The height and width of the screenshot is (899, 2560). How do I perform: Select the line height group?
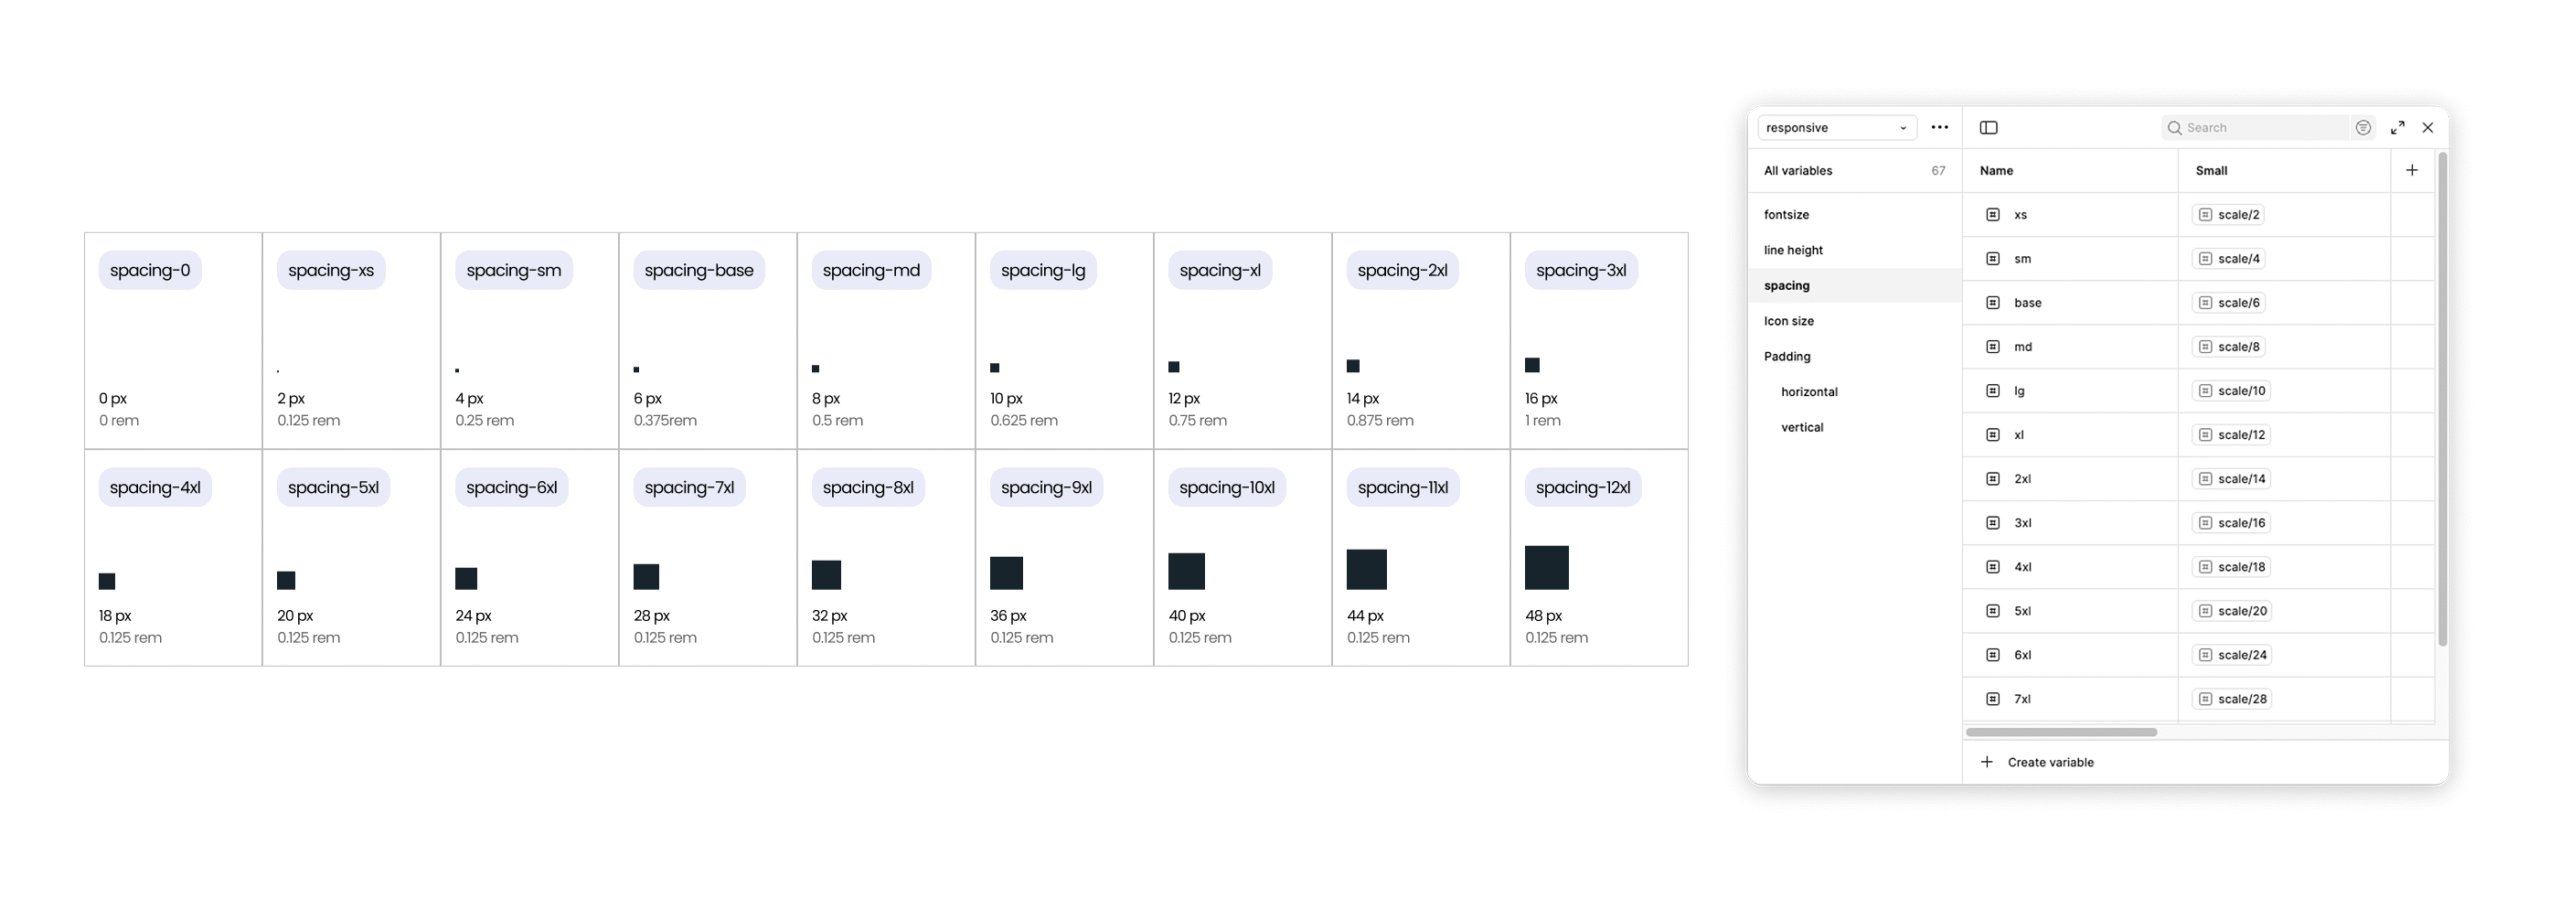1793,250
